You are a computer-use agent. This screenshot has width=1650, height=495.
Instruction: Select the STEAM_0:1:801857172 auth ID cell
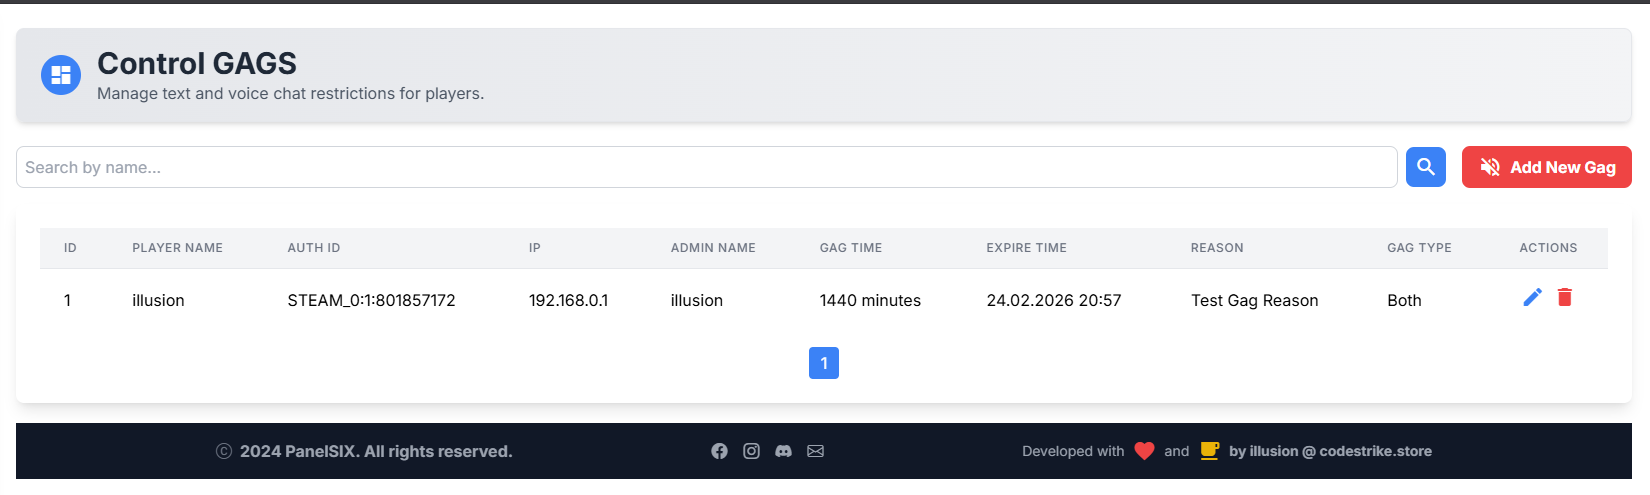(371, 300)
